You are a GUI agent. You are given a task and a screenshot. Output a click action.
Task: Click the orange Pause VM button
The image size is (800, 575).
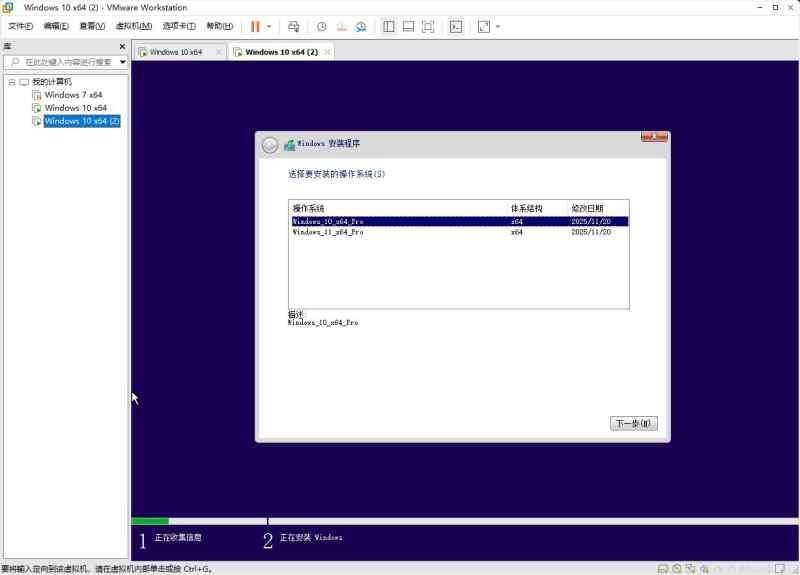pos(255,27)
